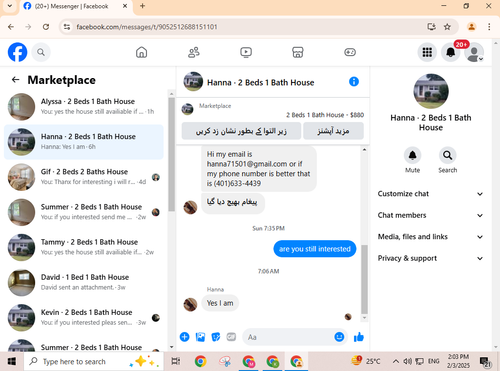Image resolution: width=500 pixels, height=371 pixels.
Task: Open the nine-dot Menu grid icon
Action: tap(427, 52)
